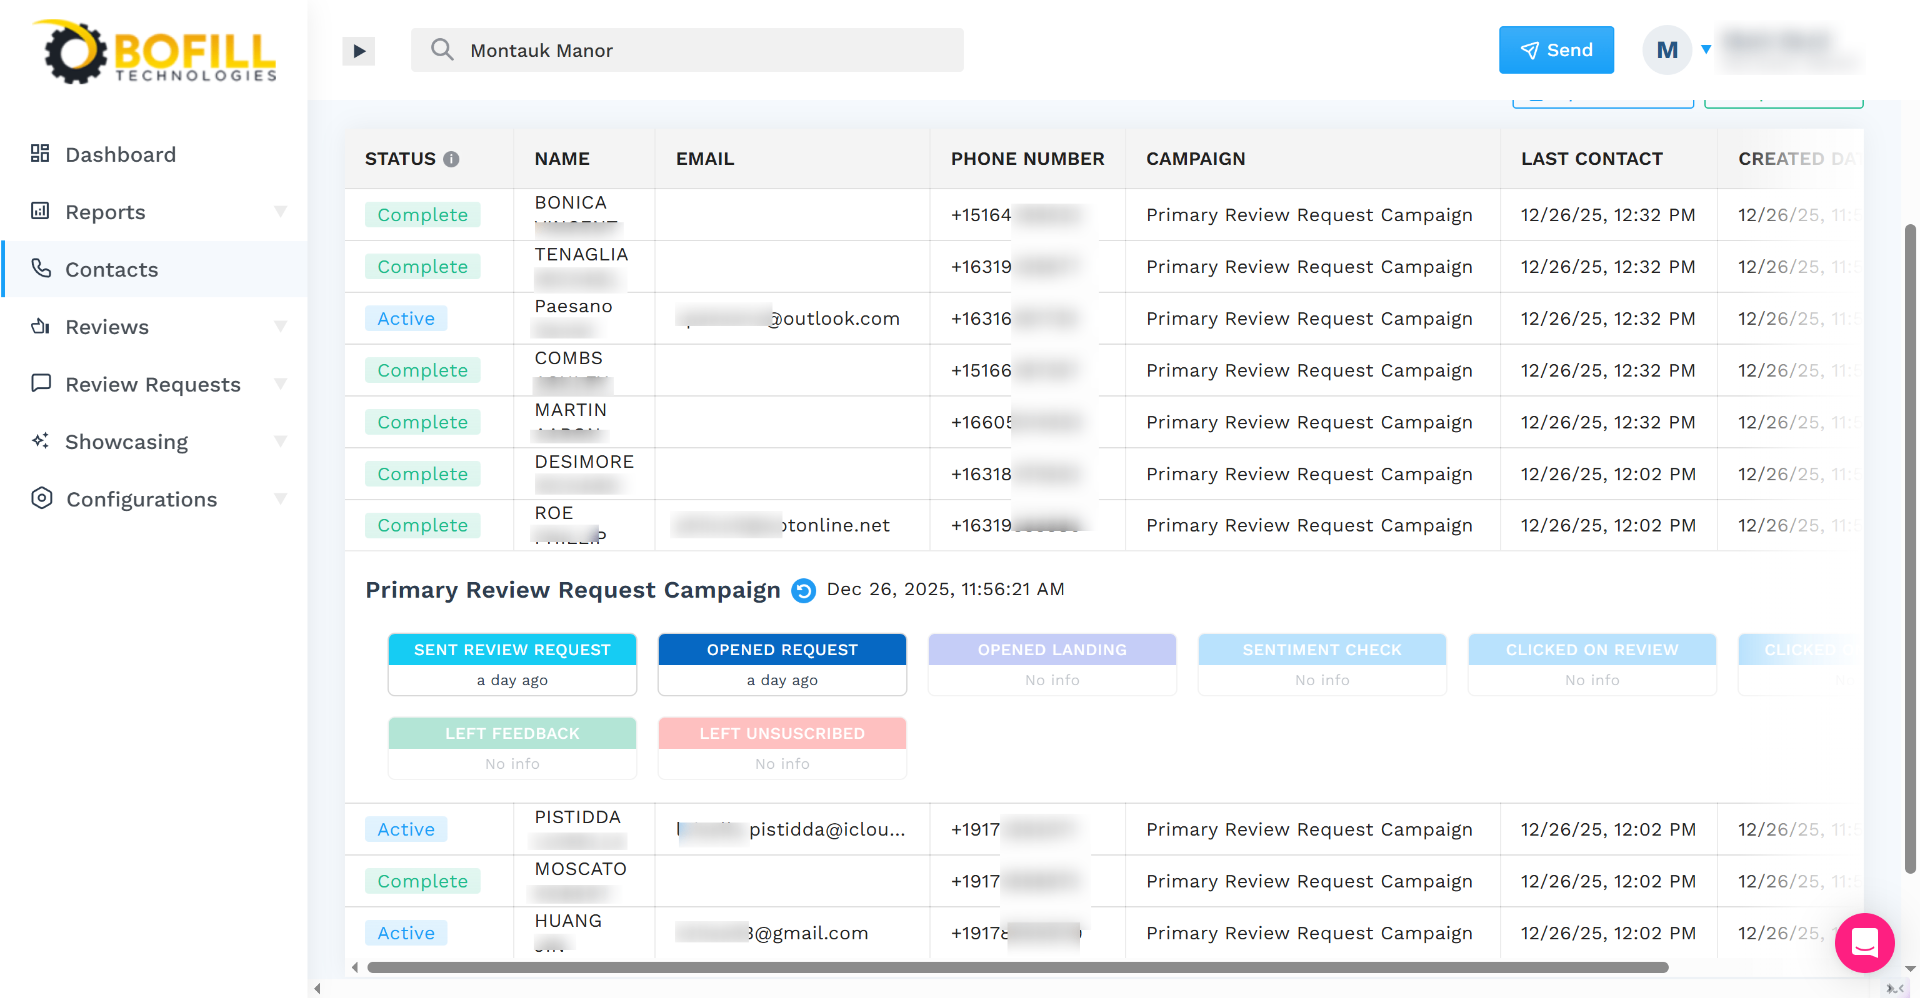Click the Review Requests speech-bubble icon

(x=40, y=383)
